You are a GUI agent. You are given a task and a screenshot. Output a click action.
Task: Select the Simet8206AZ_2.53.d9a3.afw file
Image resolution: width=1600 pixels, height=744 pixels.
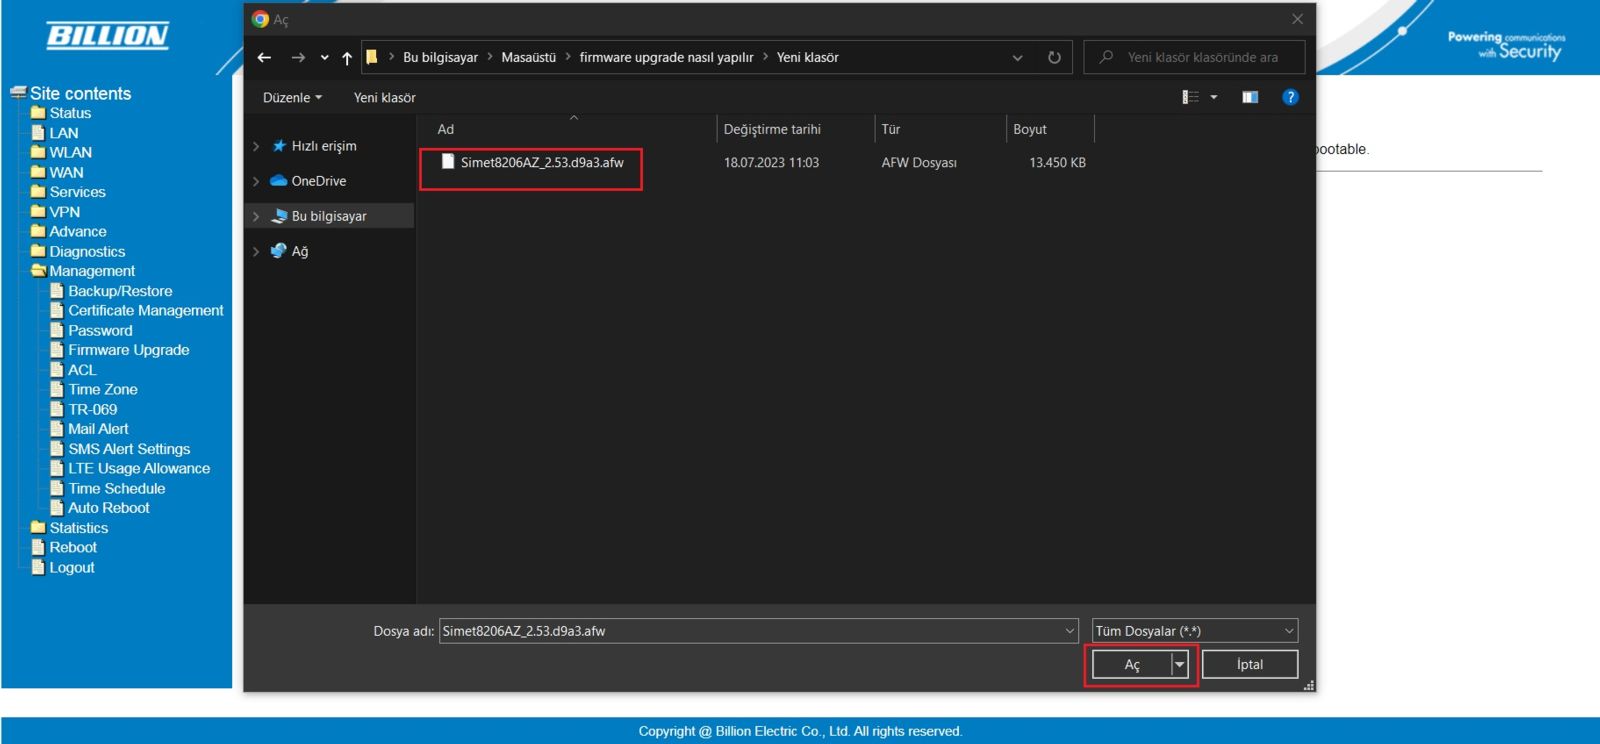coord(541,163)
